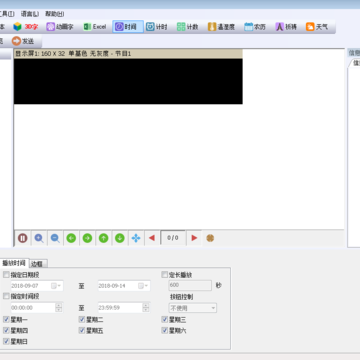Click the 600 seconds duration field
360x360 pixels.
190,285
